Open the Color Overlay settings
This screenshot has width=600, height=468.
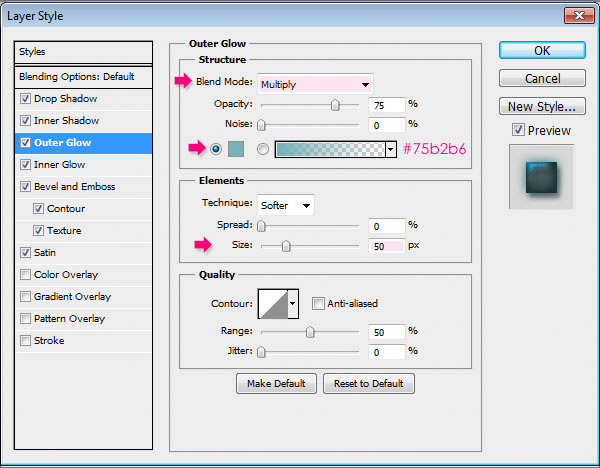point(66,275)
